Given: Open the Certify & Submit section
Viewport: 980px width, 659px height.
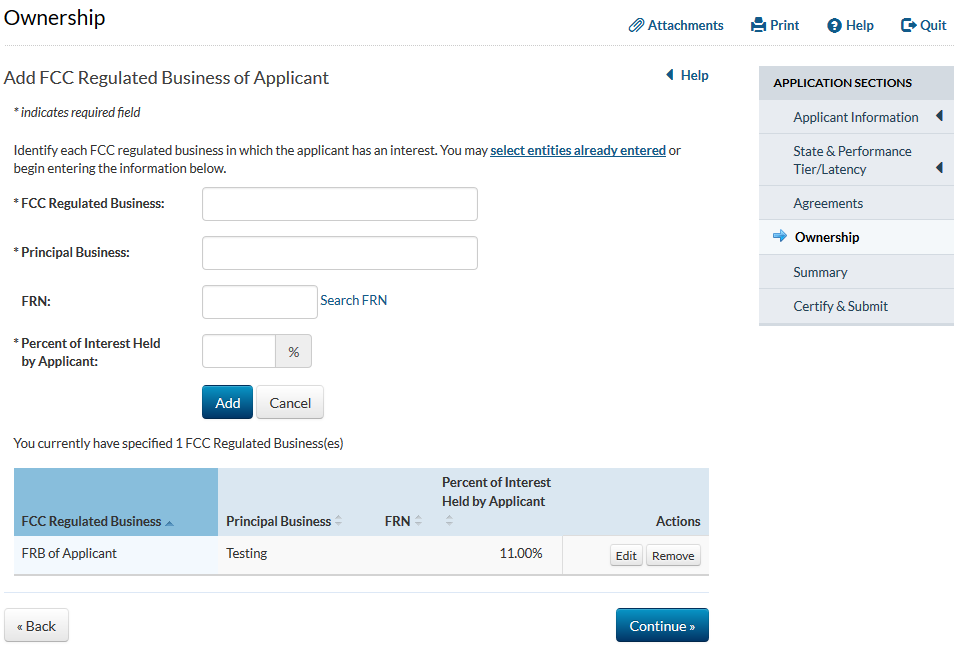Looking at the screenshot, I should pyautogui.click(x=840, y=306).
